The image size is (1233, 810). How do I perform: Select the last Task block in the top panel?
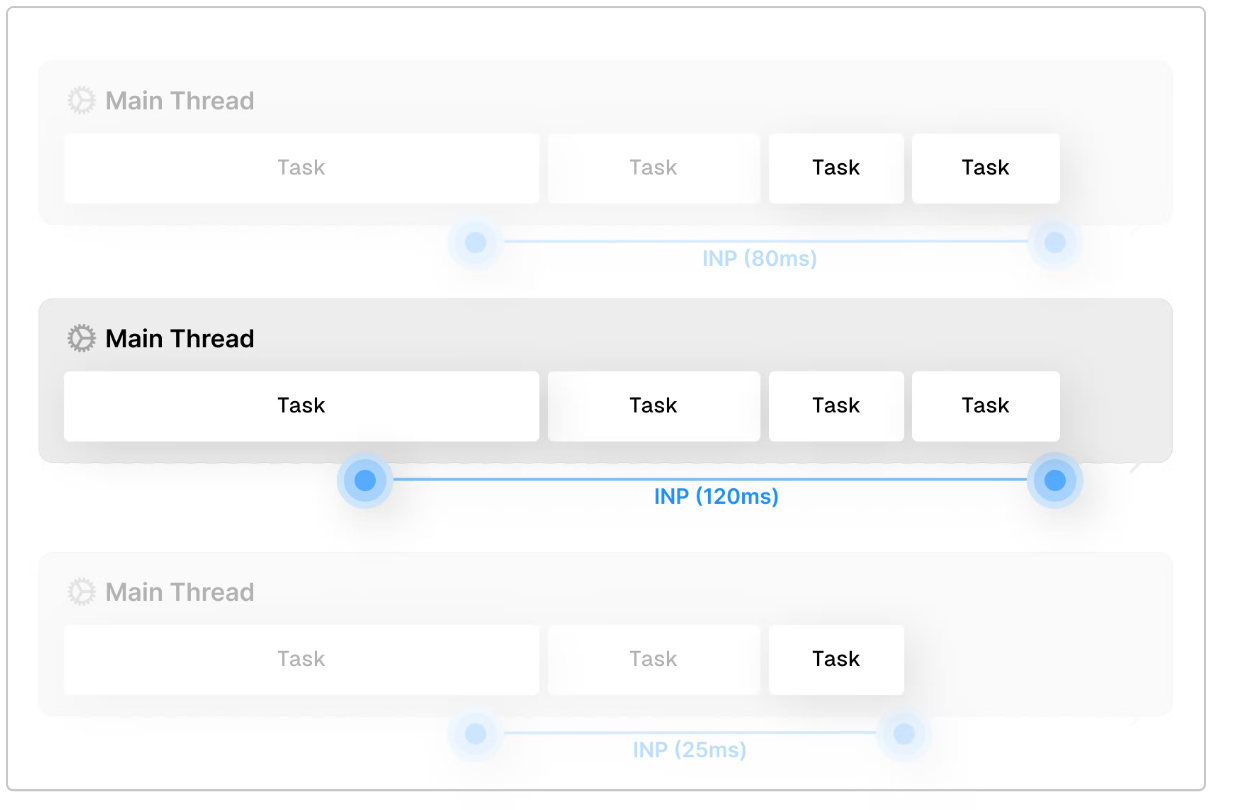(x=985, y=168)
